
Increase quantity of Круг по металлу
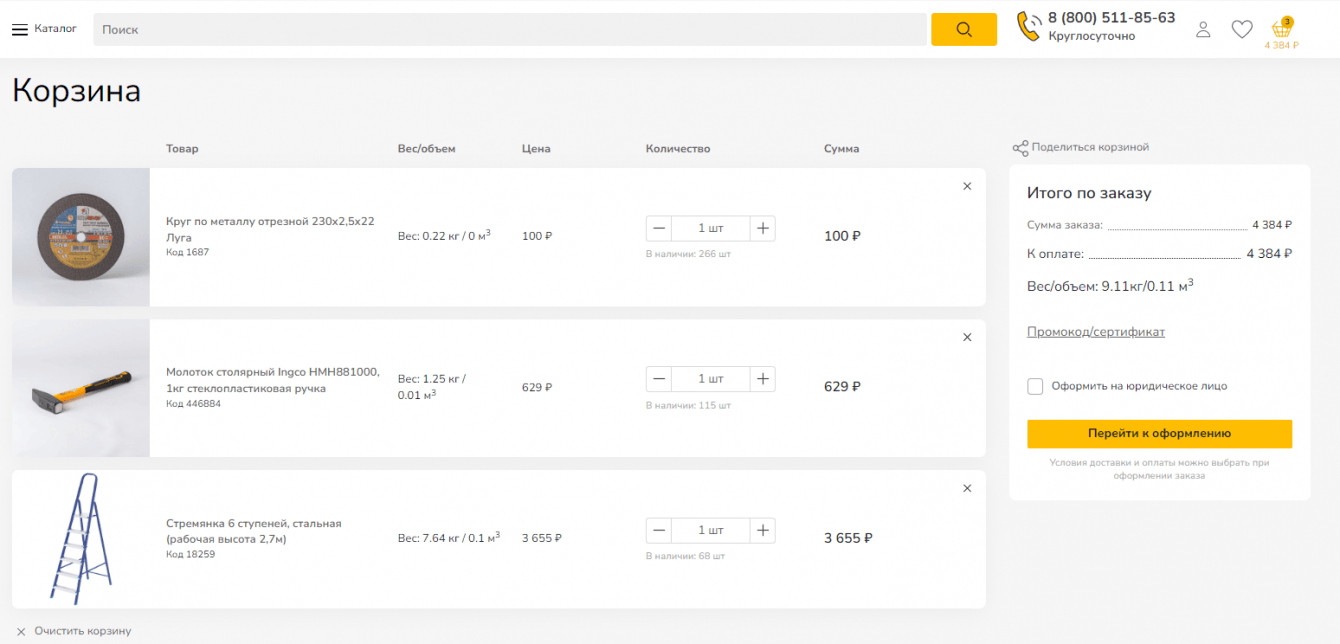coord(762,228)
